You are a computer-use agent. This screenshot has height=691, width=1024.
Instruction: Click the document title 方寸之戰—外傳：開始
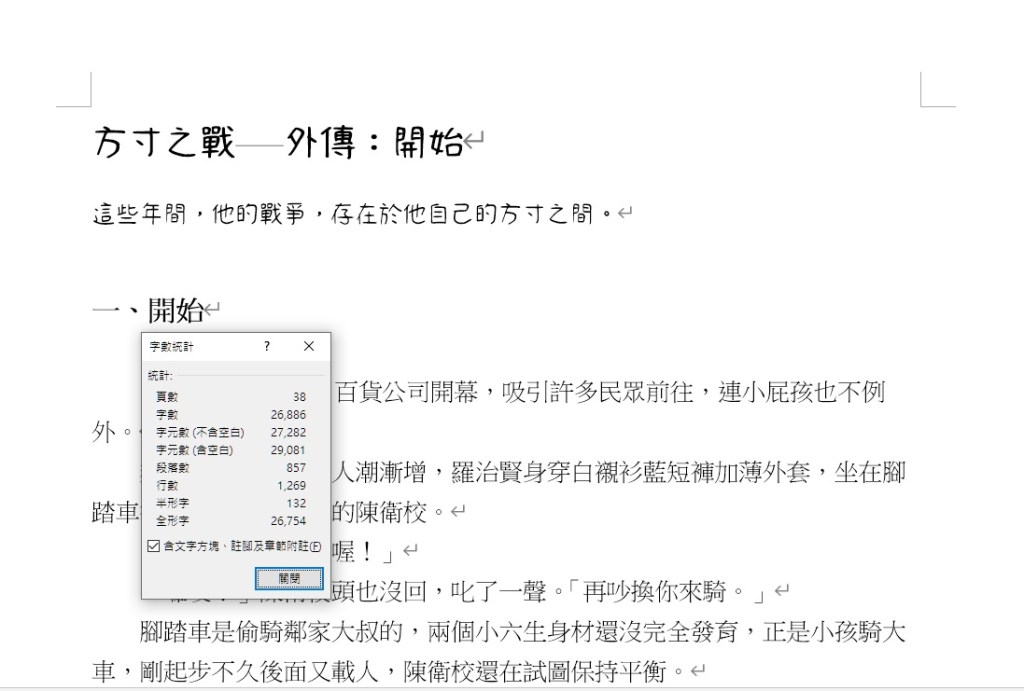tap(278, 144)
